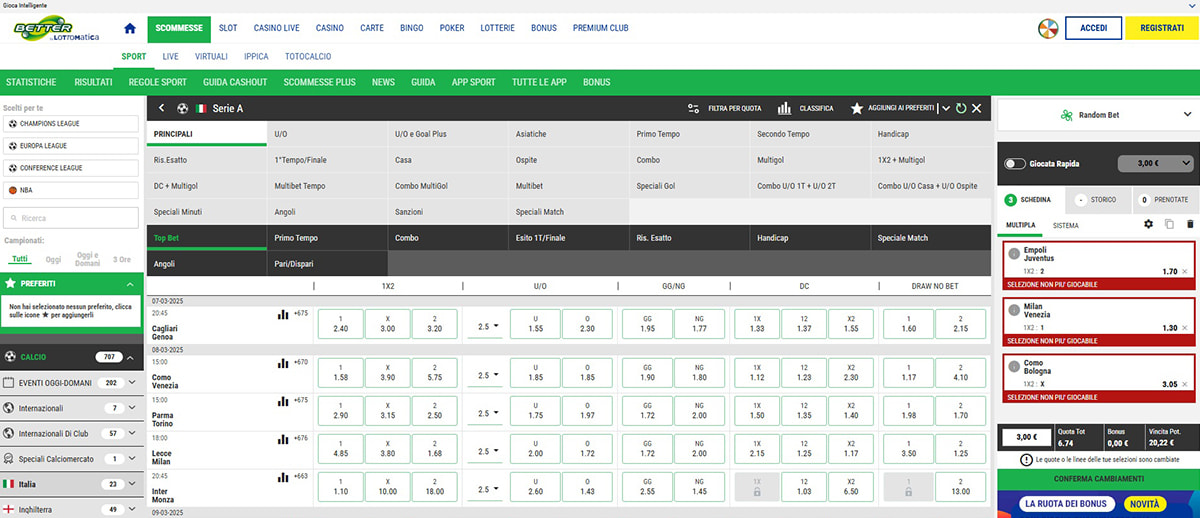Open stats chart for Cagliari Genoa

[x=283, y=315]
